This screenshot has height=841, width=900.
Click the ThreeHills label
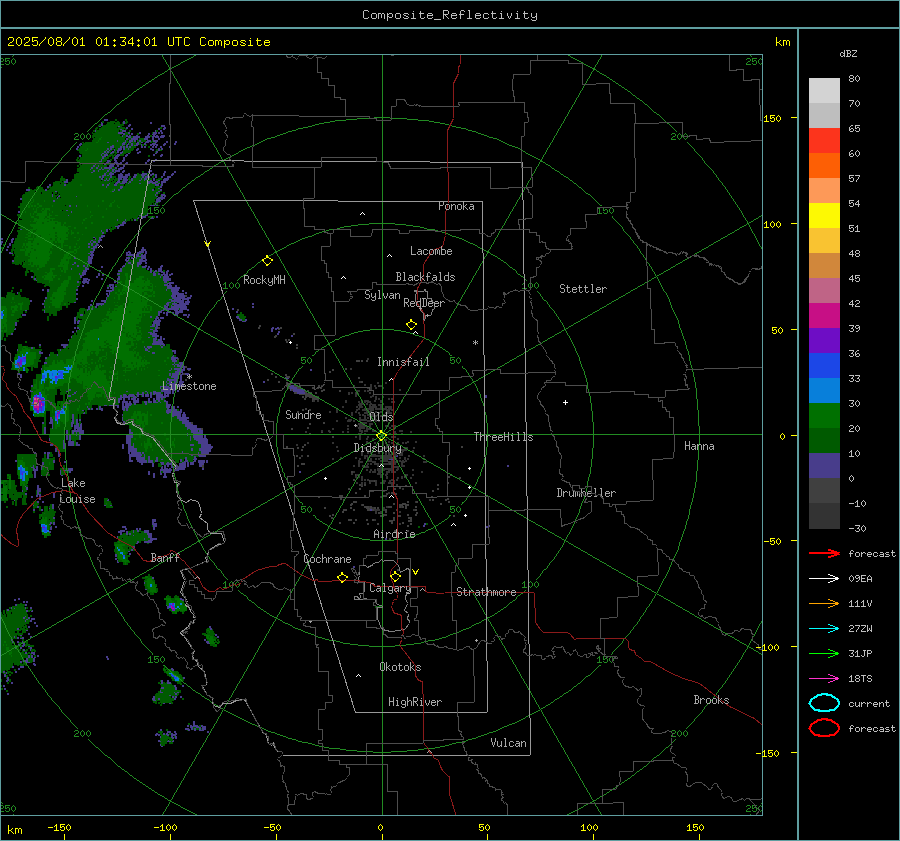point(503,437)
